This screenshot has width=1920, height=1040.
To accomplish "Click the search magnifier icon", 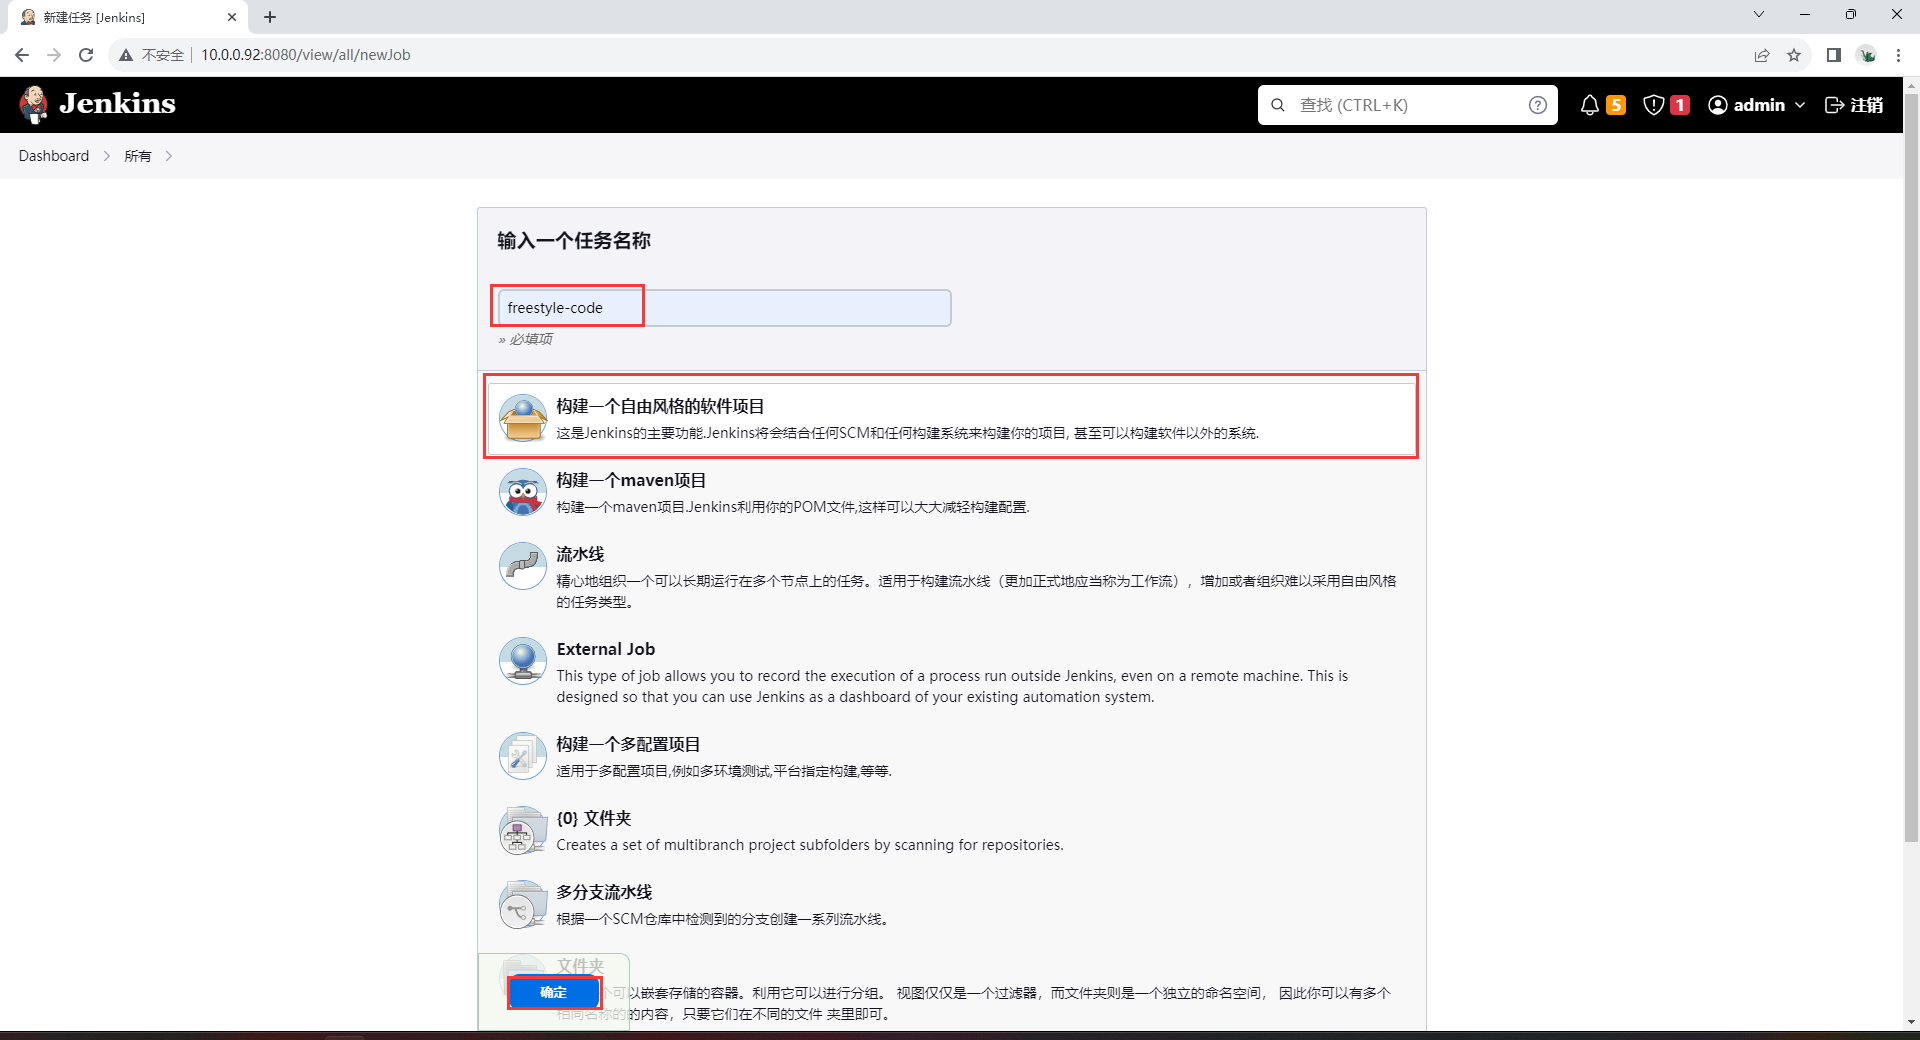I will tap(1278, 105).
